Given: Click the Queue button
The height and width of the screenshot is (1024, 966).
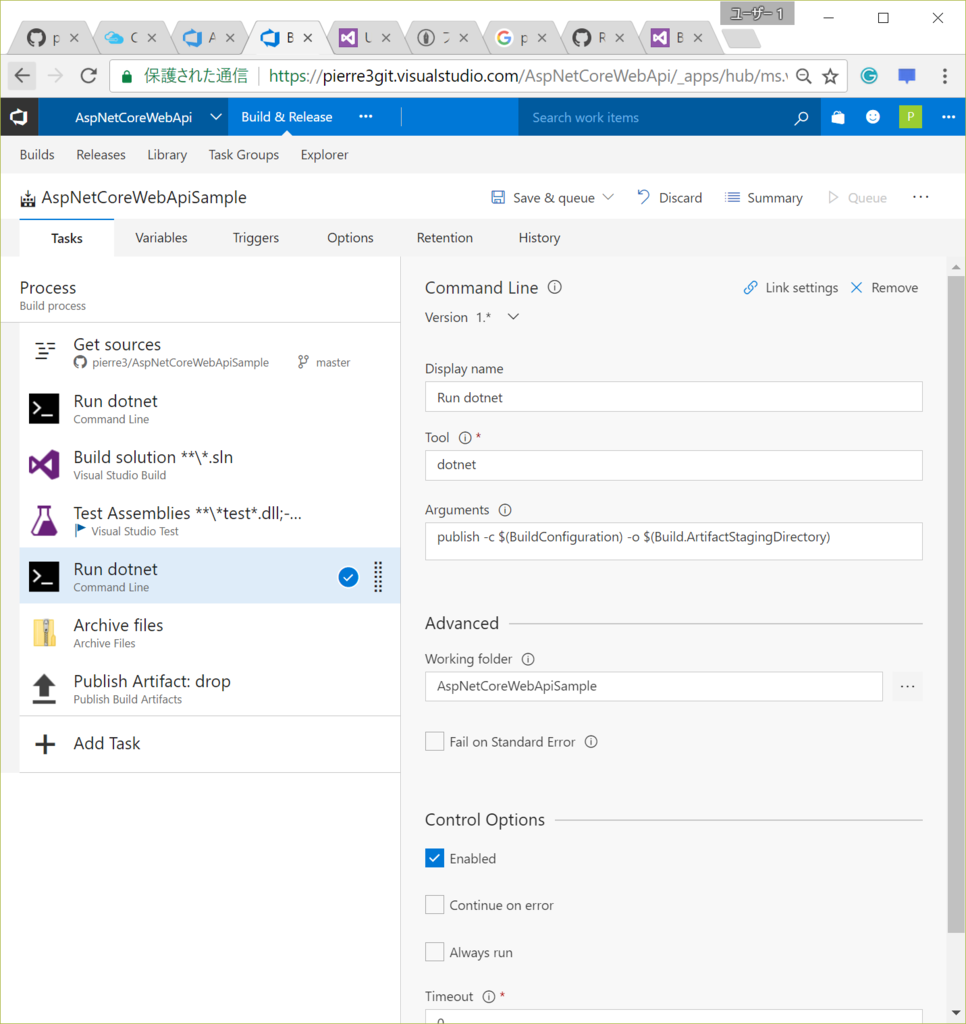Looking at the screenshot, I should [857, 197].
